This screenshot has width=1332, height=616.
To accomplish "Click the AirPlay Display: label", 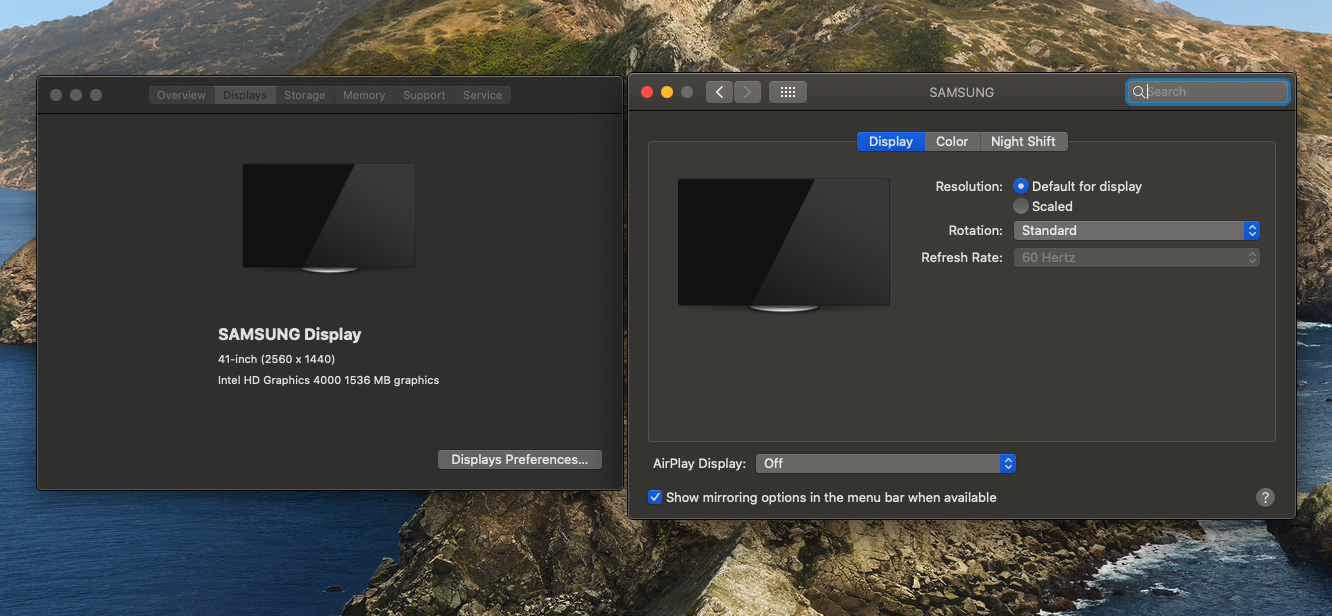I will tap(699, 464).
